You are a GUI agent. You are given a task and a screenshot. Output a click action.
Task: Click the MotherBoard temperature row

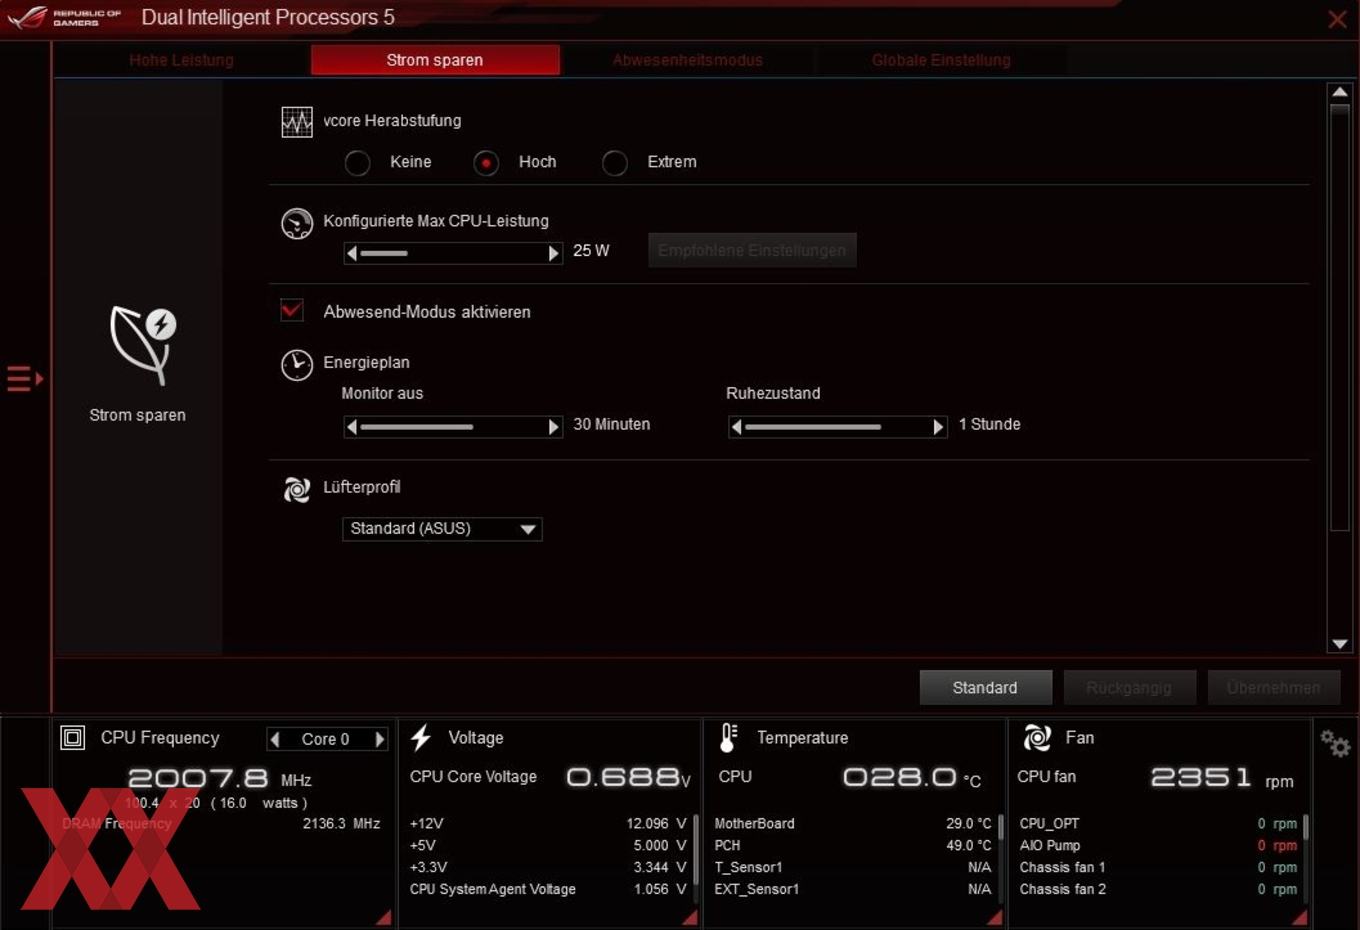coord(853,824)
